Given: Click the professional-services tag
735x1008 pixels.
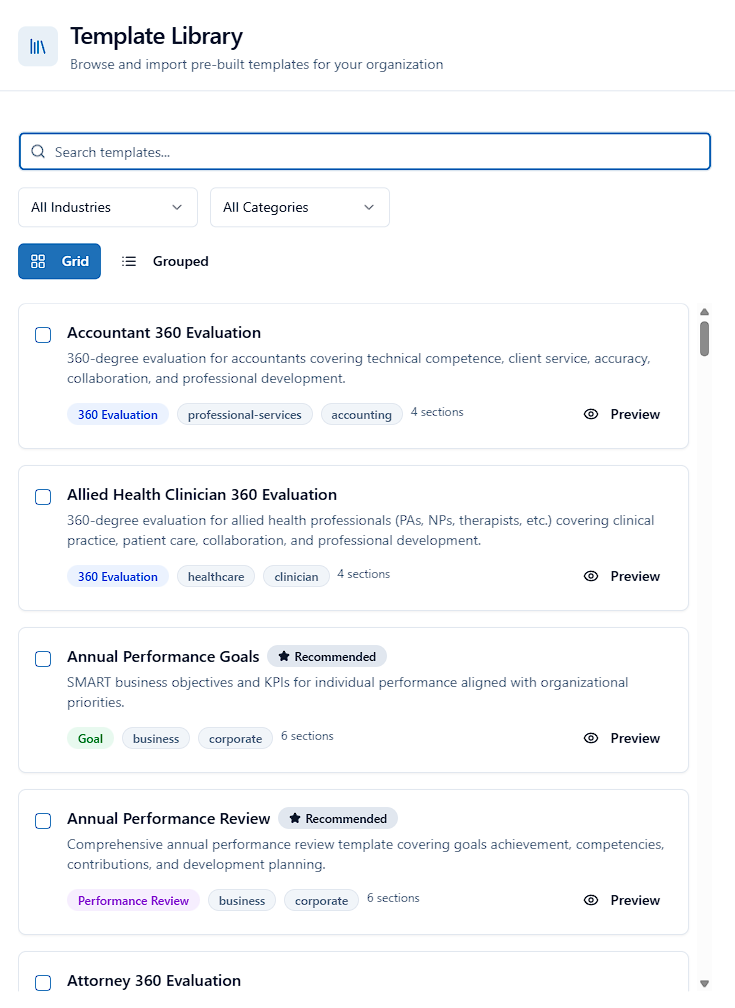Looking at the screenshot, I should pyautogui.click(x=244, y=415).
